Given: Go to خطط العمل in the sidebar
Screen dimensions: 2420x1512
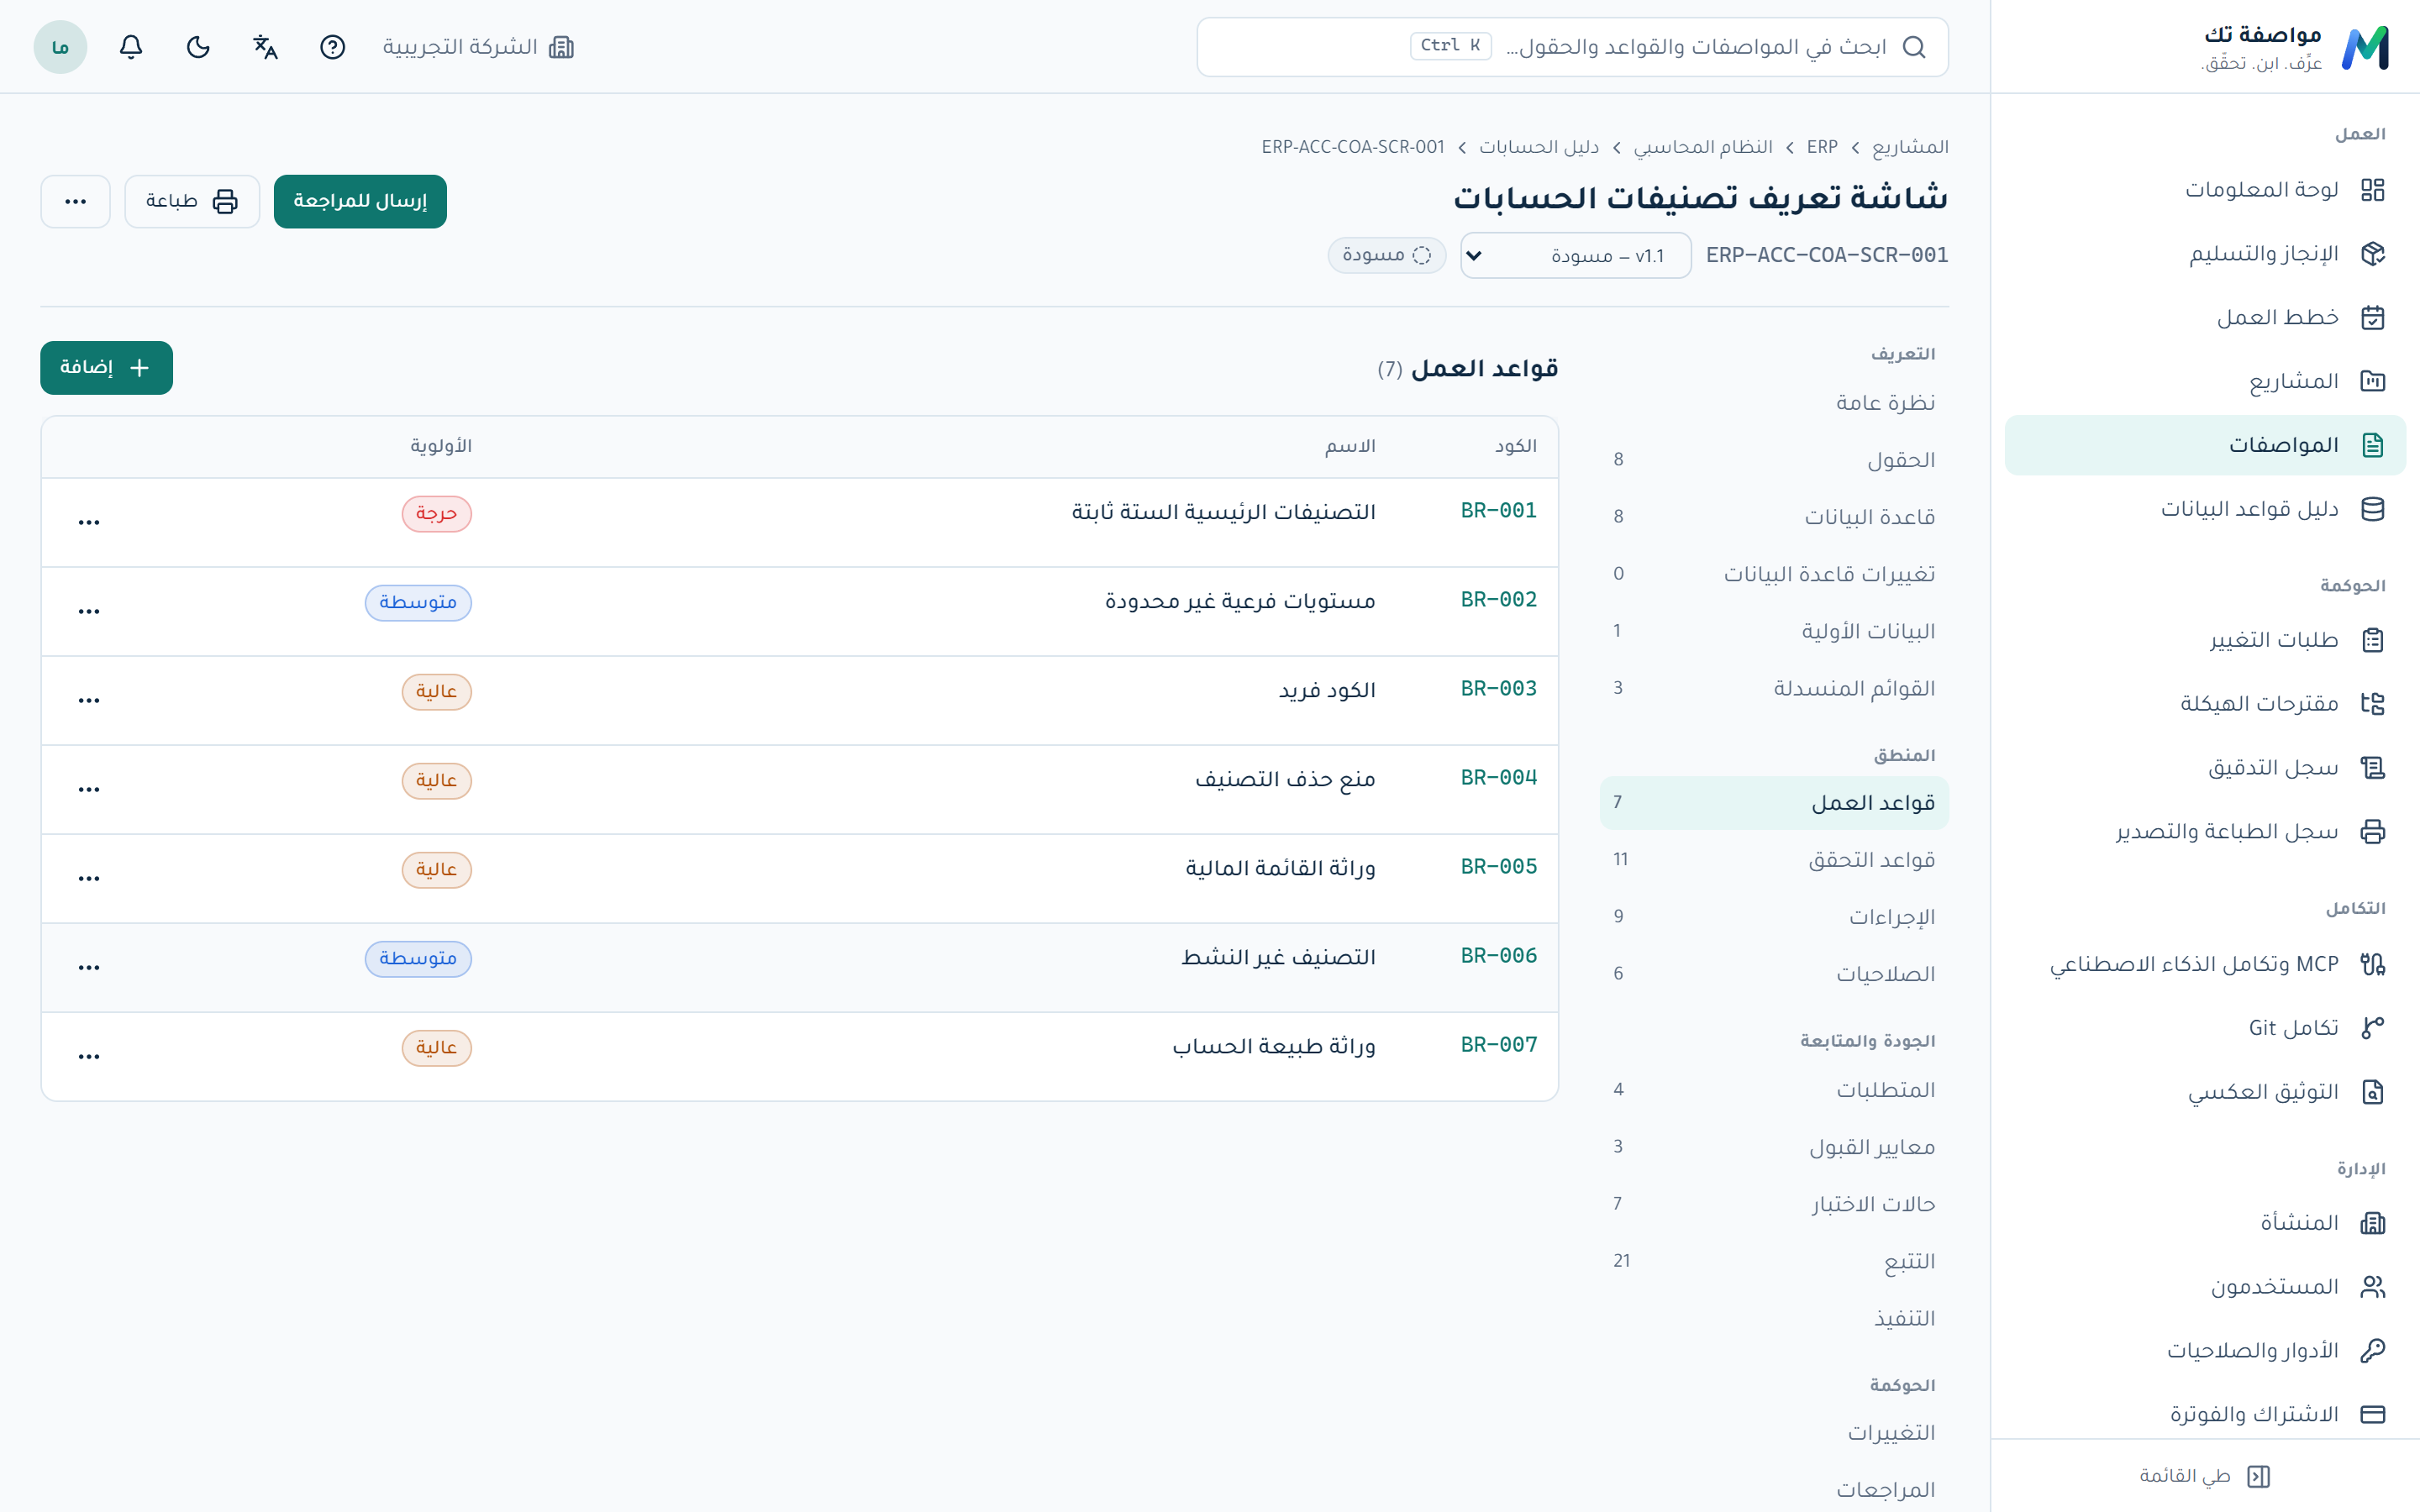Looking at the screenshot, I should pos(2205,318).
